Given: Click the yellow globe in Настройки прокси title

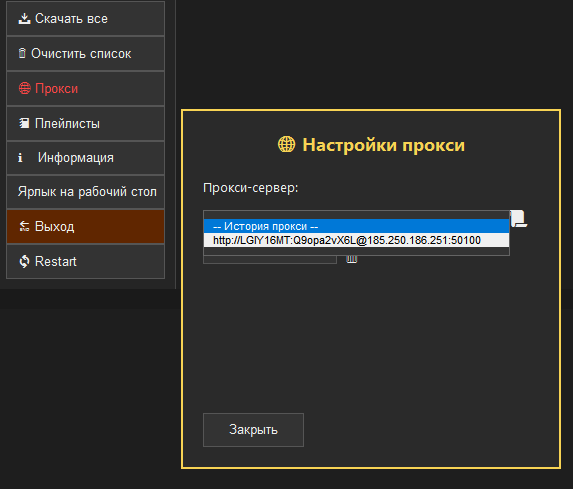Looking at the screenshot, I should click(286, 144).
